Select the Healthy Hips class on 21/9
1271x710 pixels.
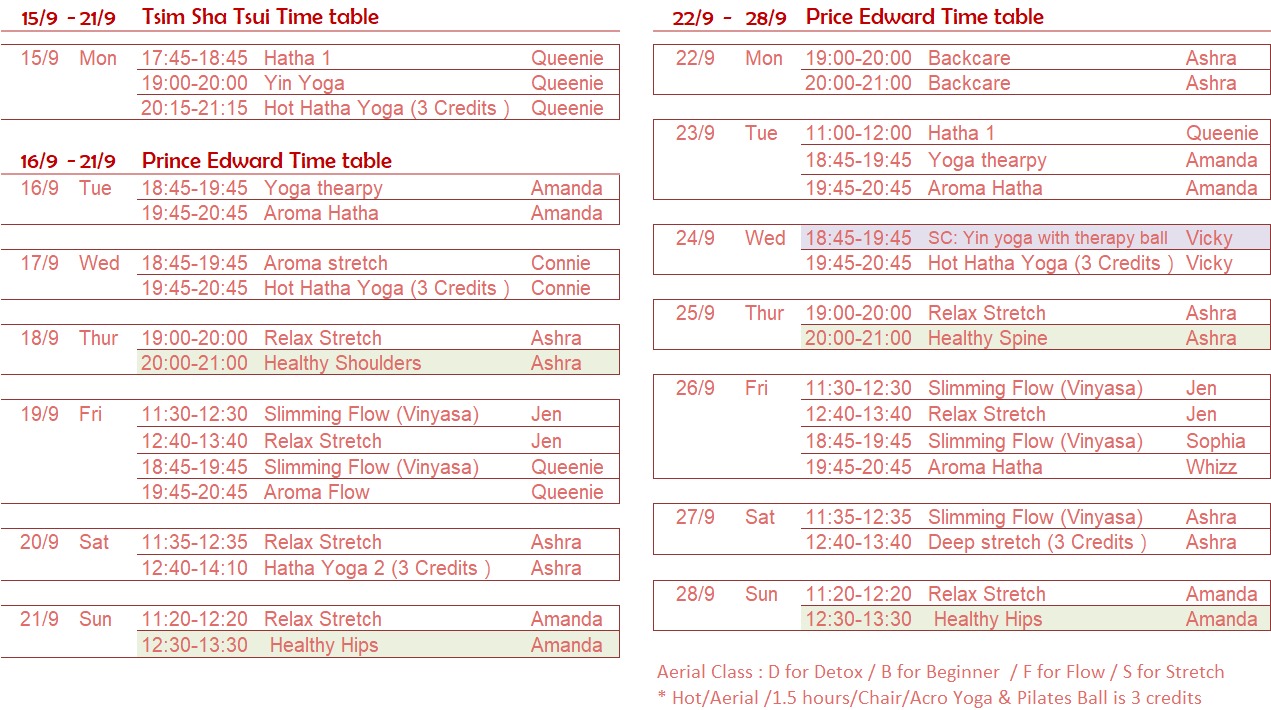click(378, 645)
